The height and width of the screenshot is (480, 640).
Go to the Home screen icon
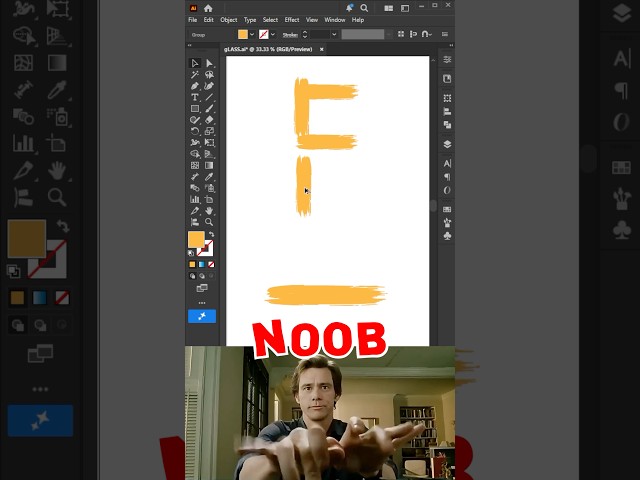(208, 8)
